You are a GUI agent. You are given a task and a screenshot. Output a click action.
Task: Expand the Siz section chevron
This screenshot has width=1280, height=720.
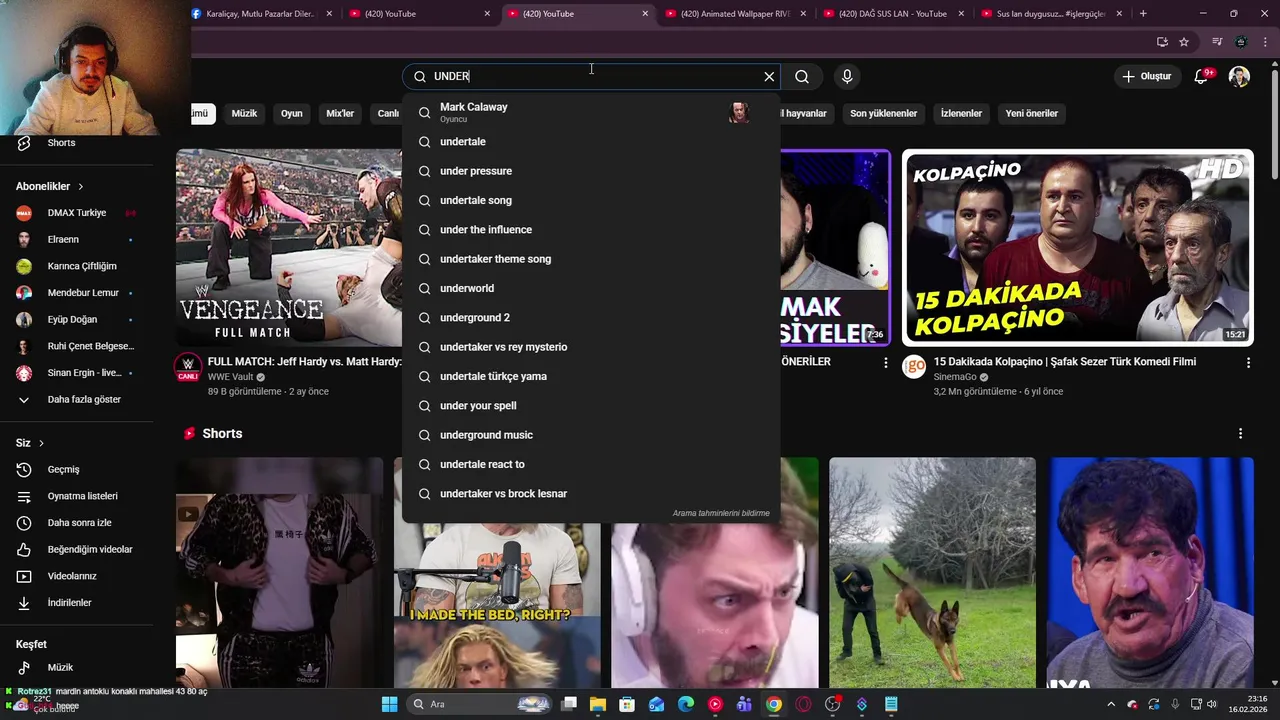tap(41, 443)
